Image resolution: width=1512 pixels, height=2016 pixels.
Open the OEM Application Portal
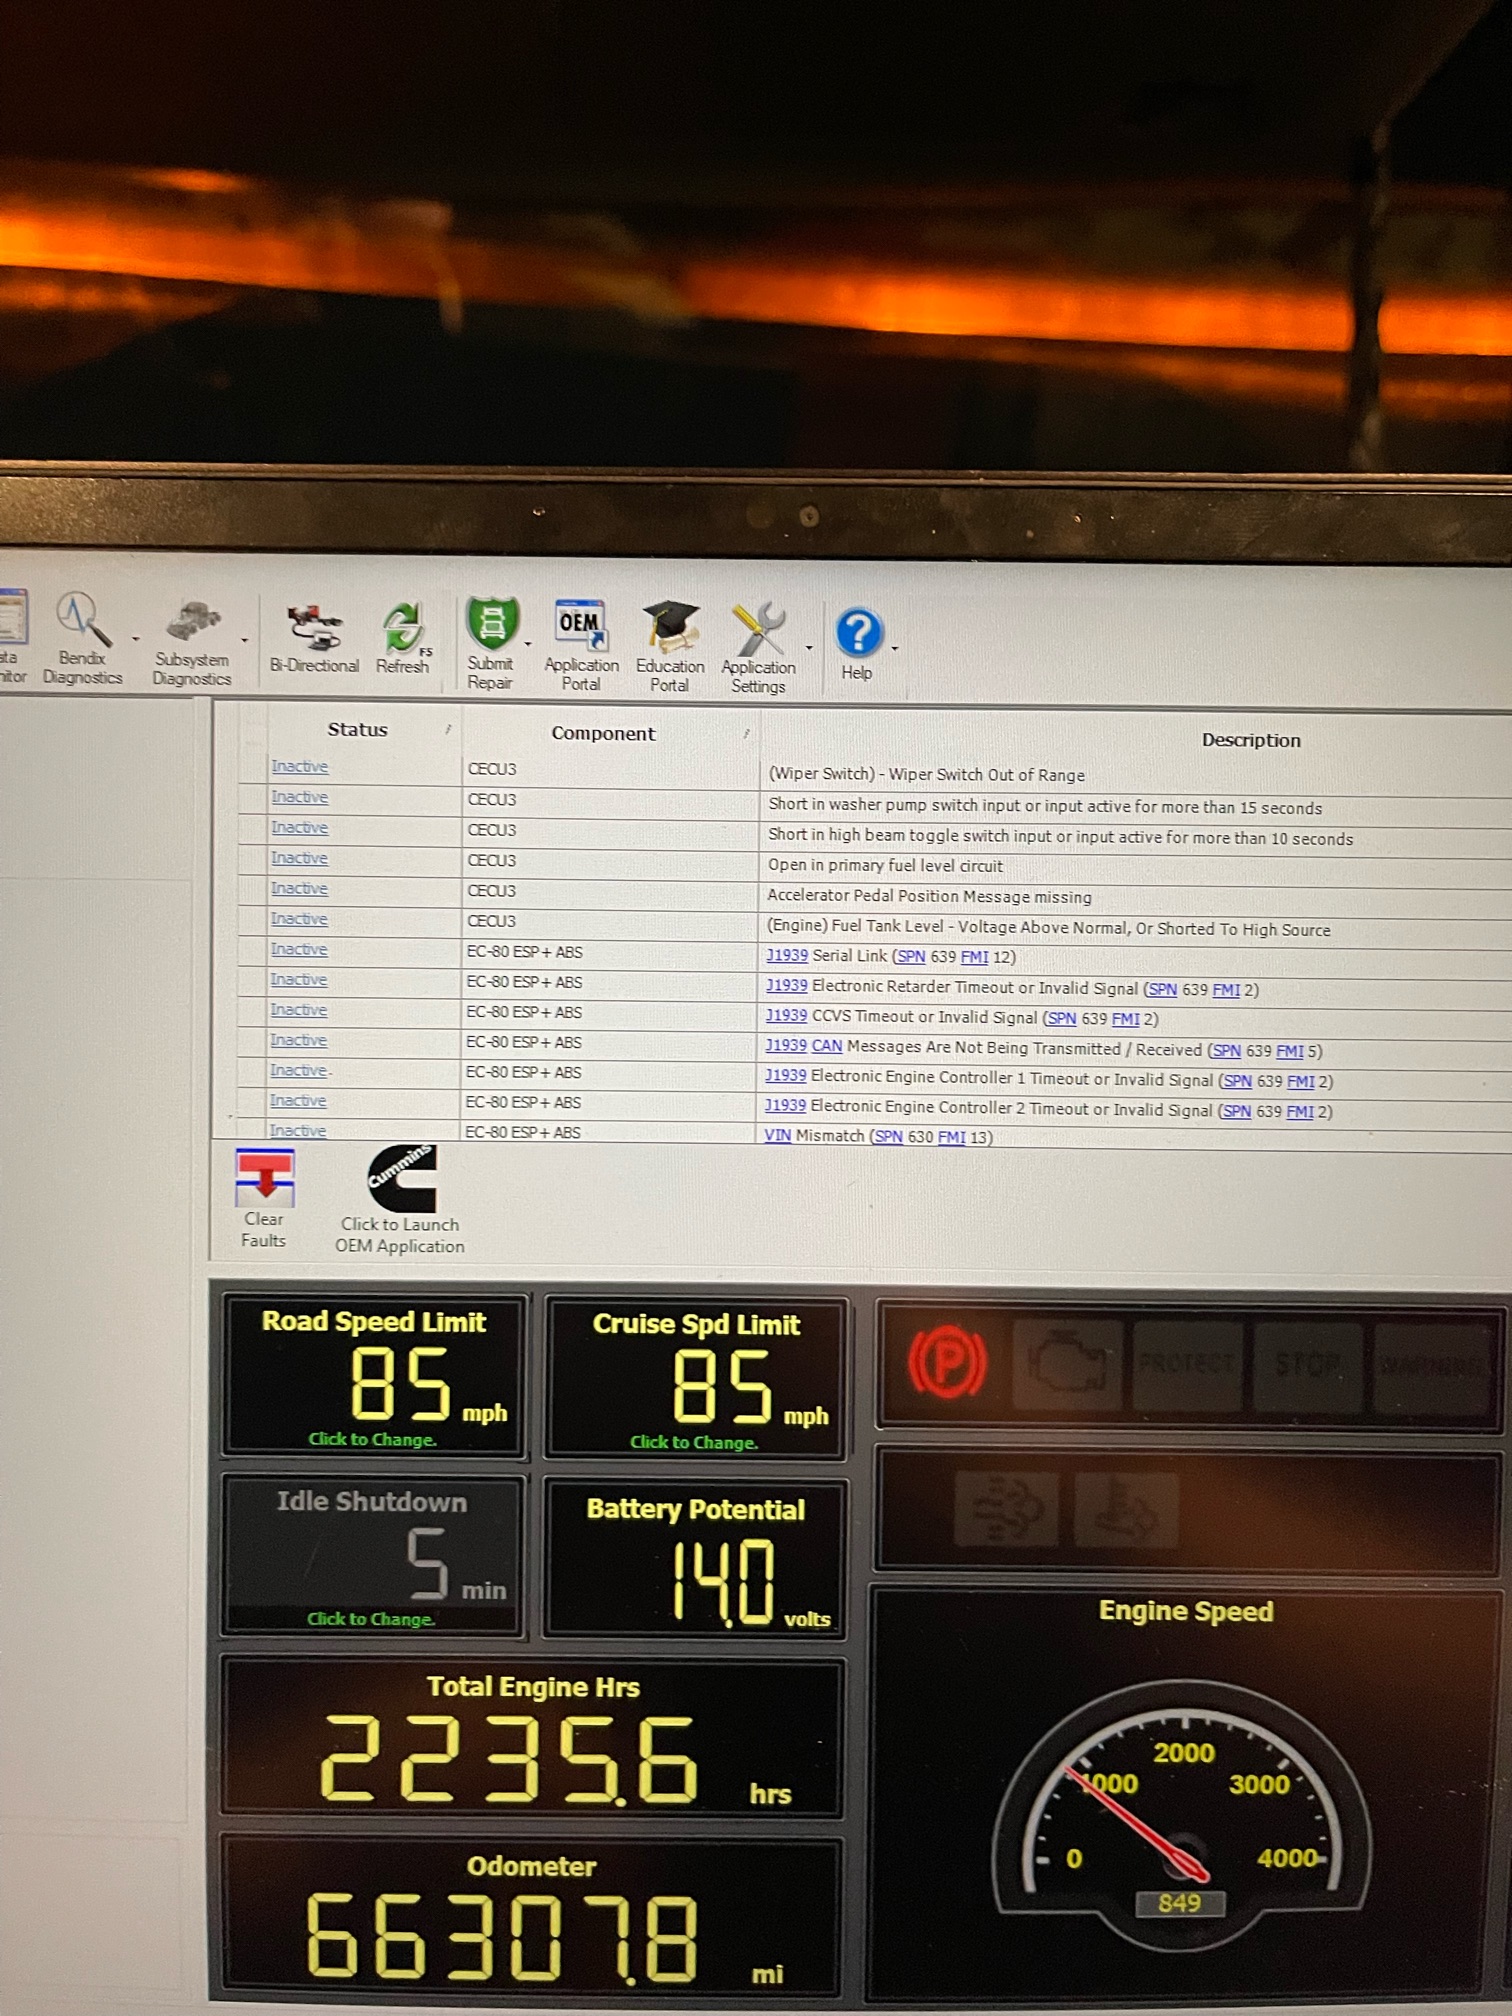581,643
